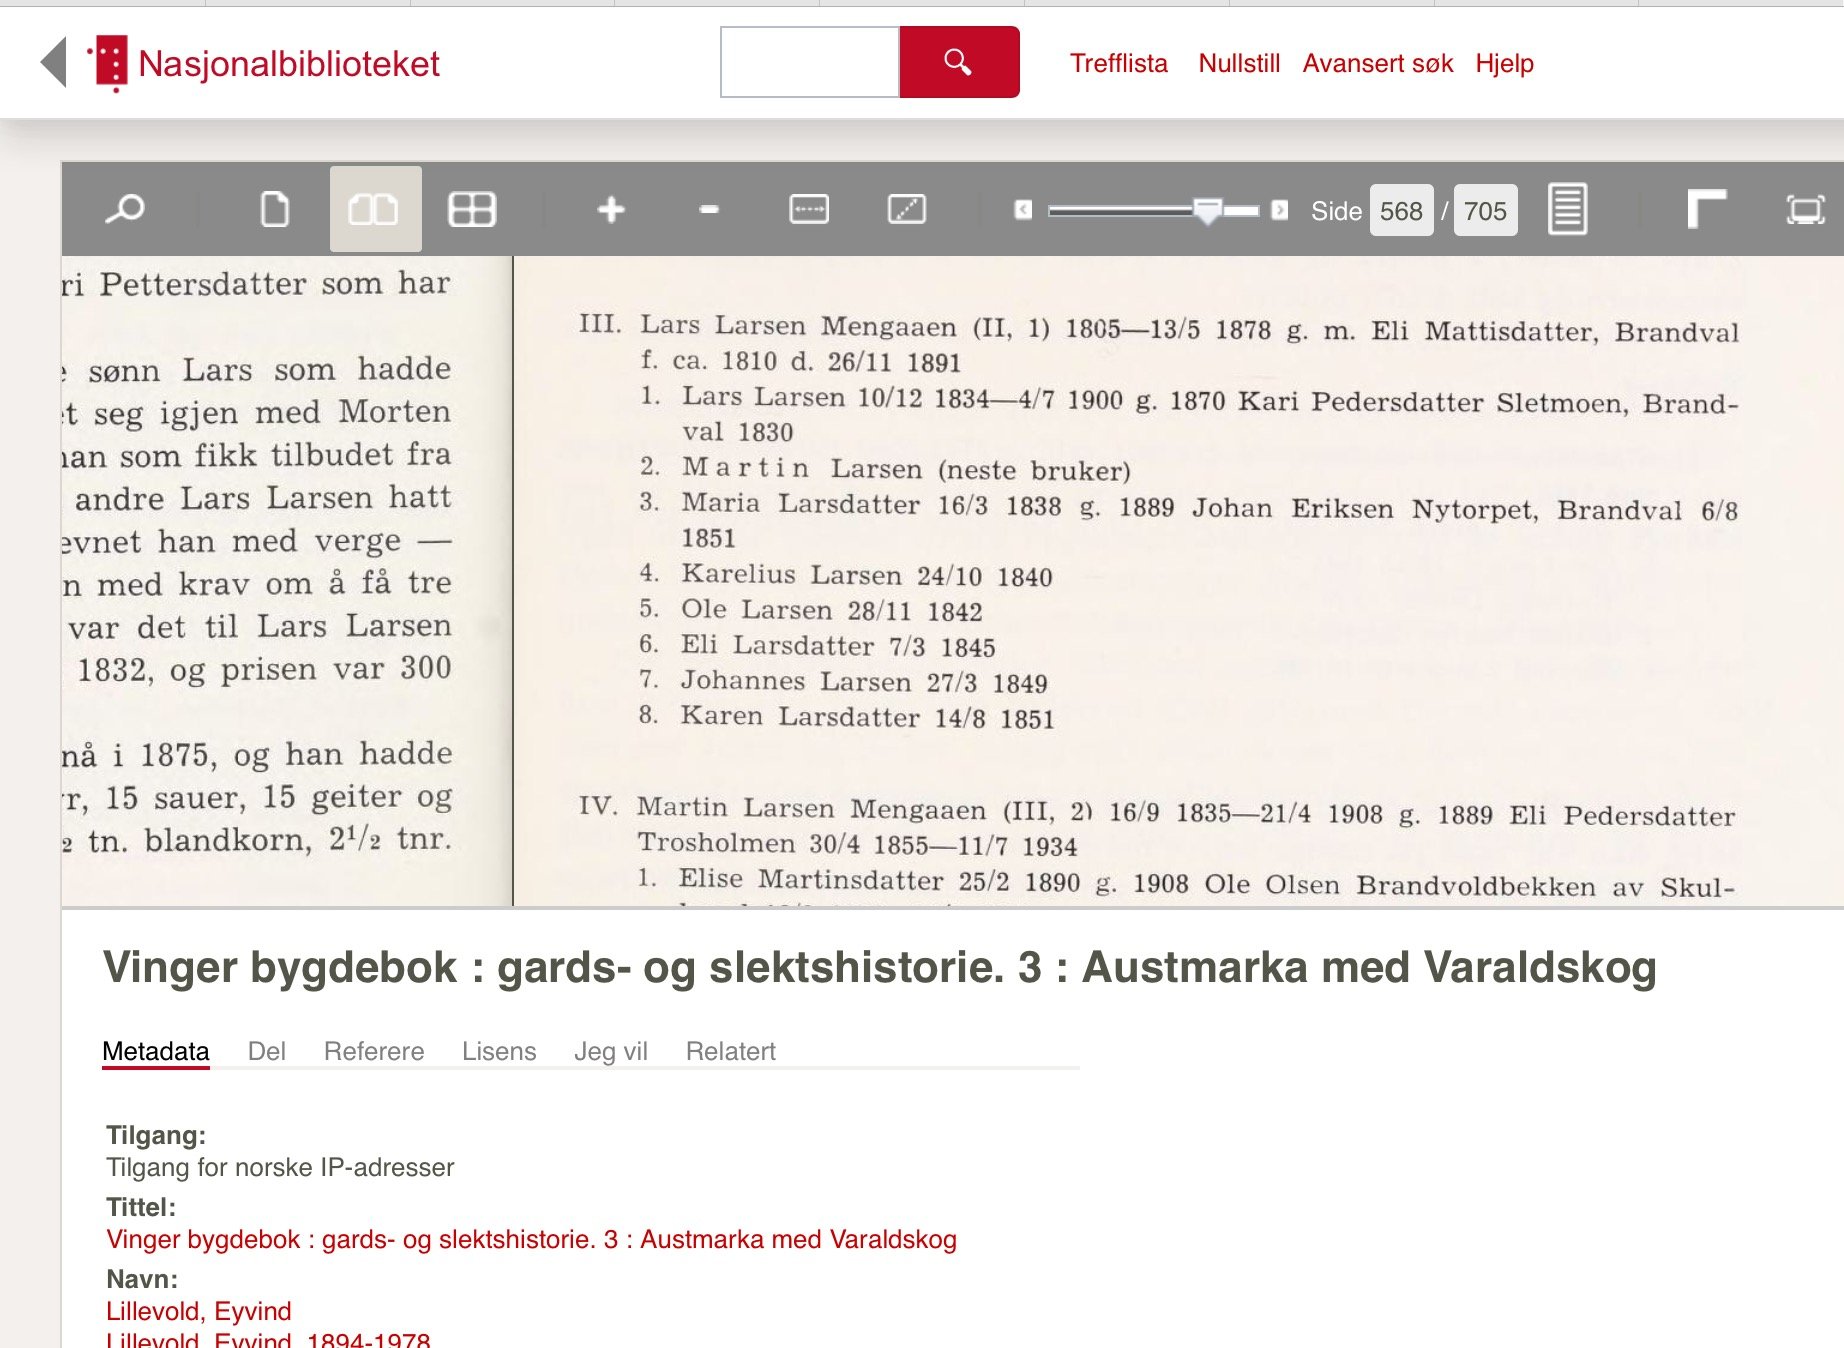Image resolution: width=1844 pixels, height=1348 pixels.
Task: Click the page navigation slider handle
Action: click(1207, 210)
